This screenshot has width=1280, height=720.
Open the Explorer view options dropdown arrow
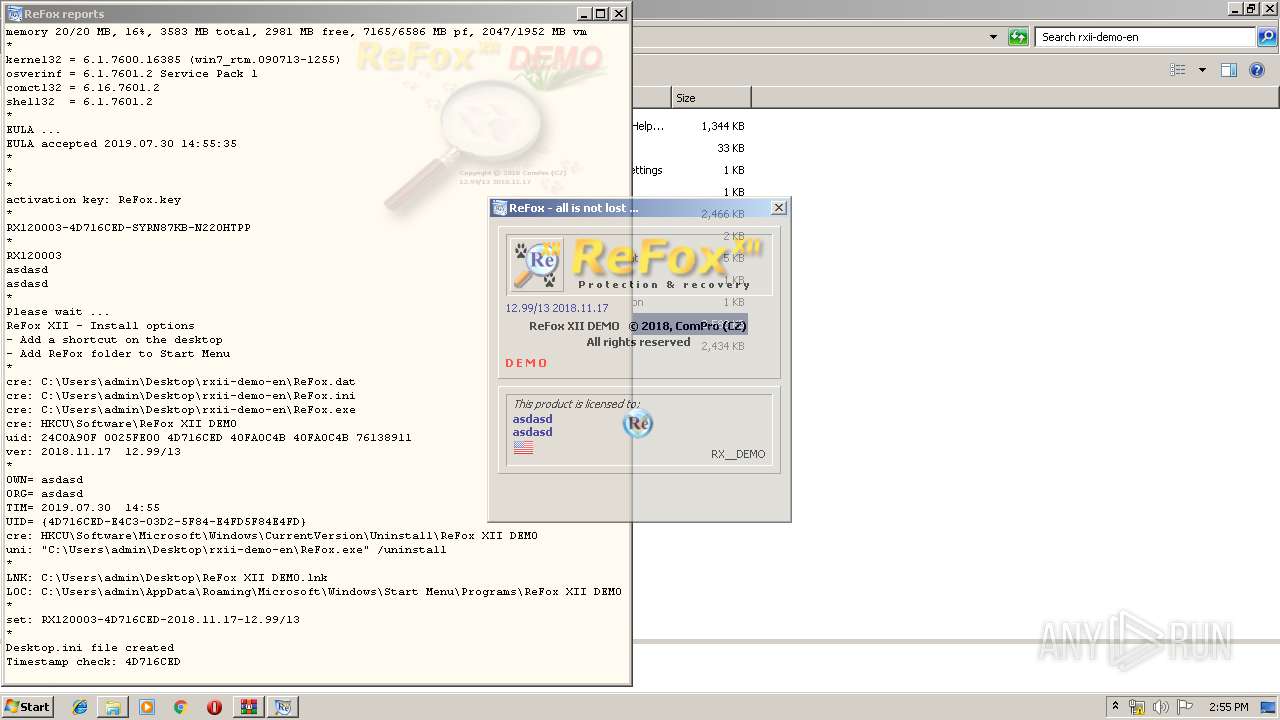[1202, 70]
